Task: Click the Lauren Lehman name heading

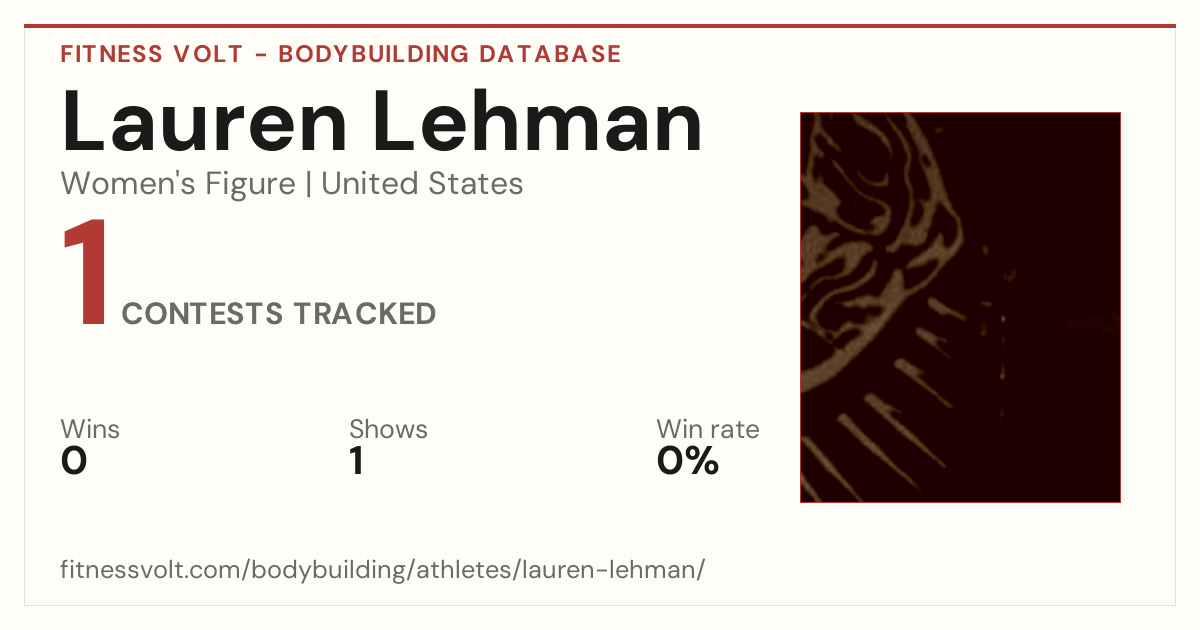Action: pyautogui.click(x=382, y=122)
